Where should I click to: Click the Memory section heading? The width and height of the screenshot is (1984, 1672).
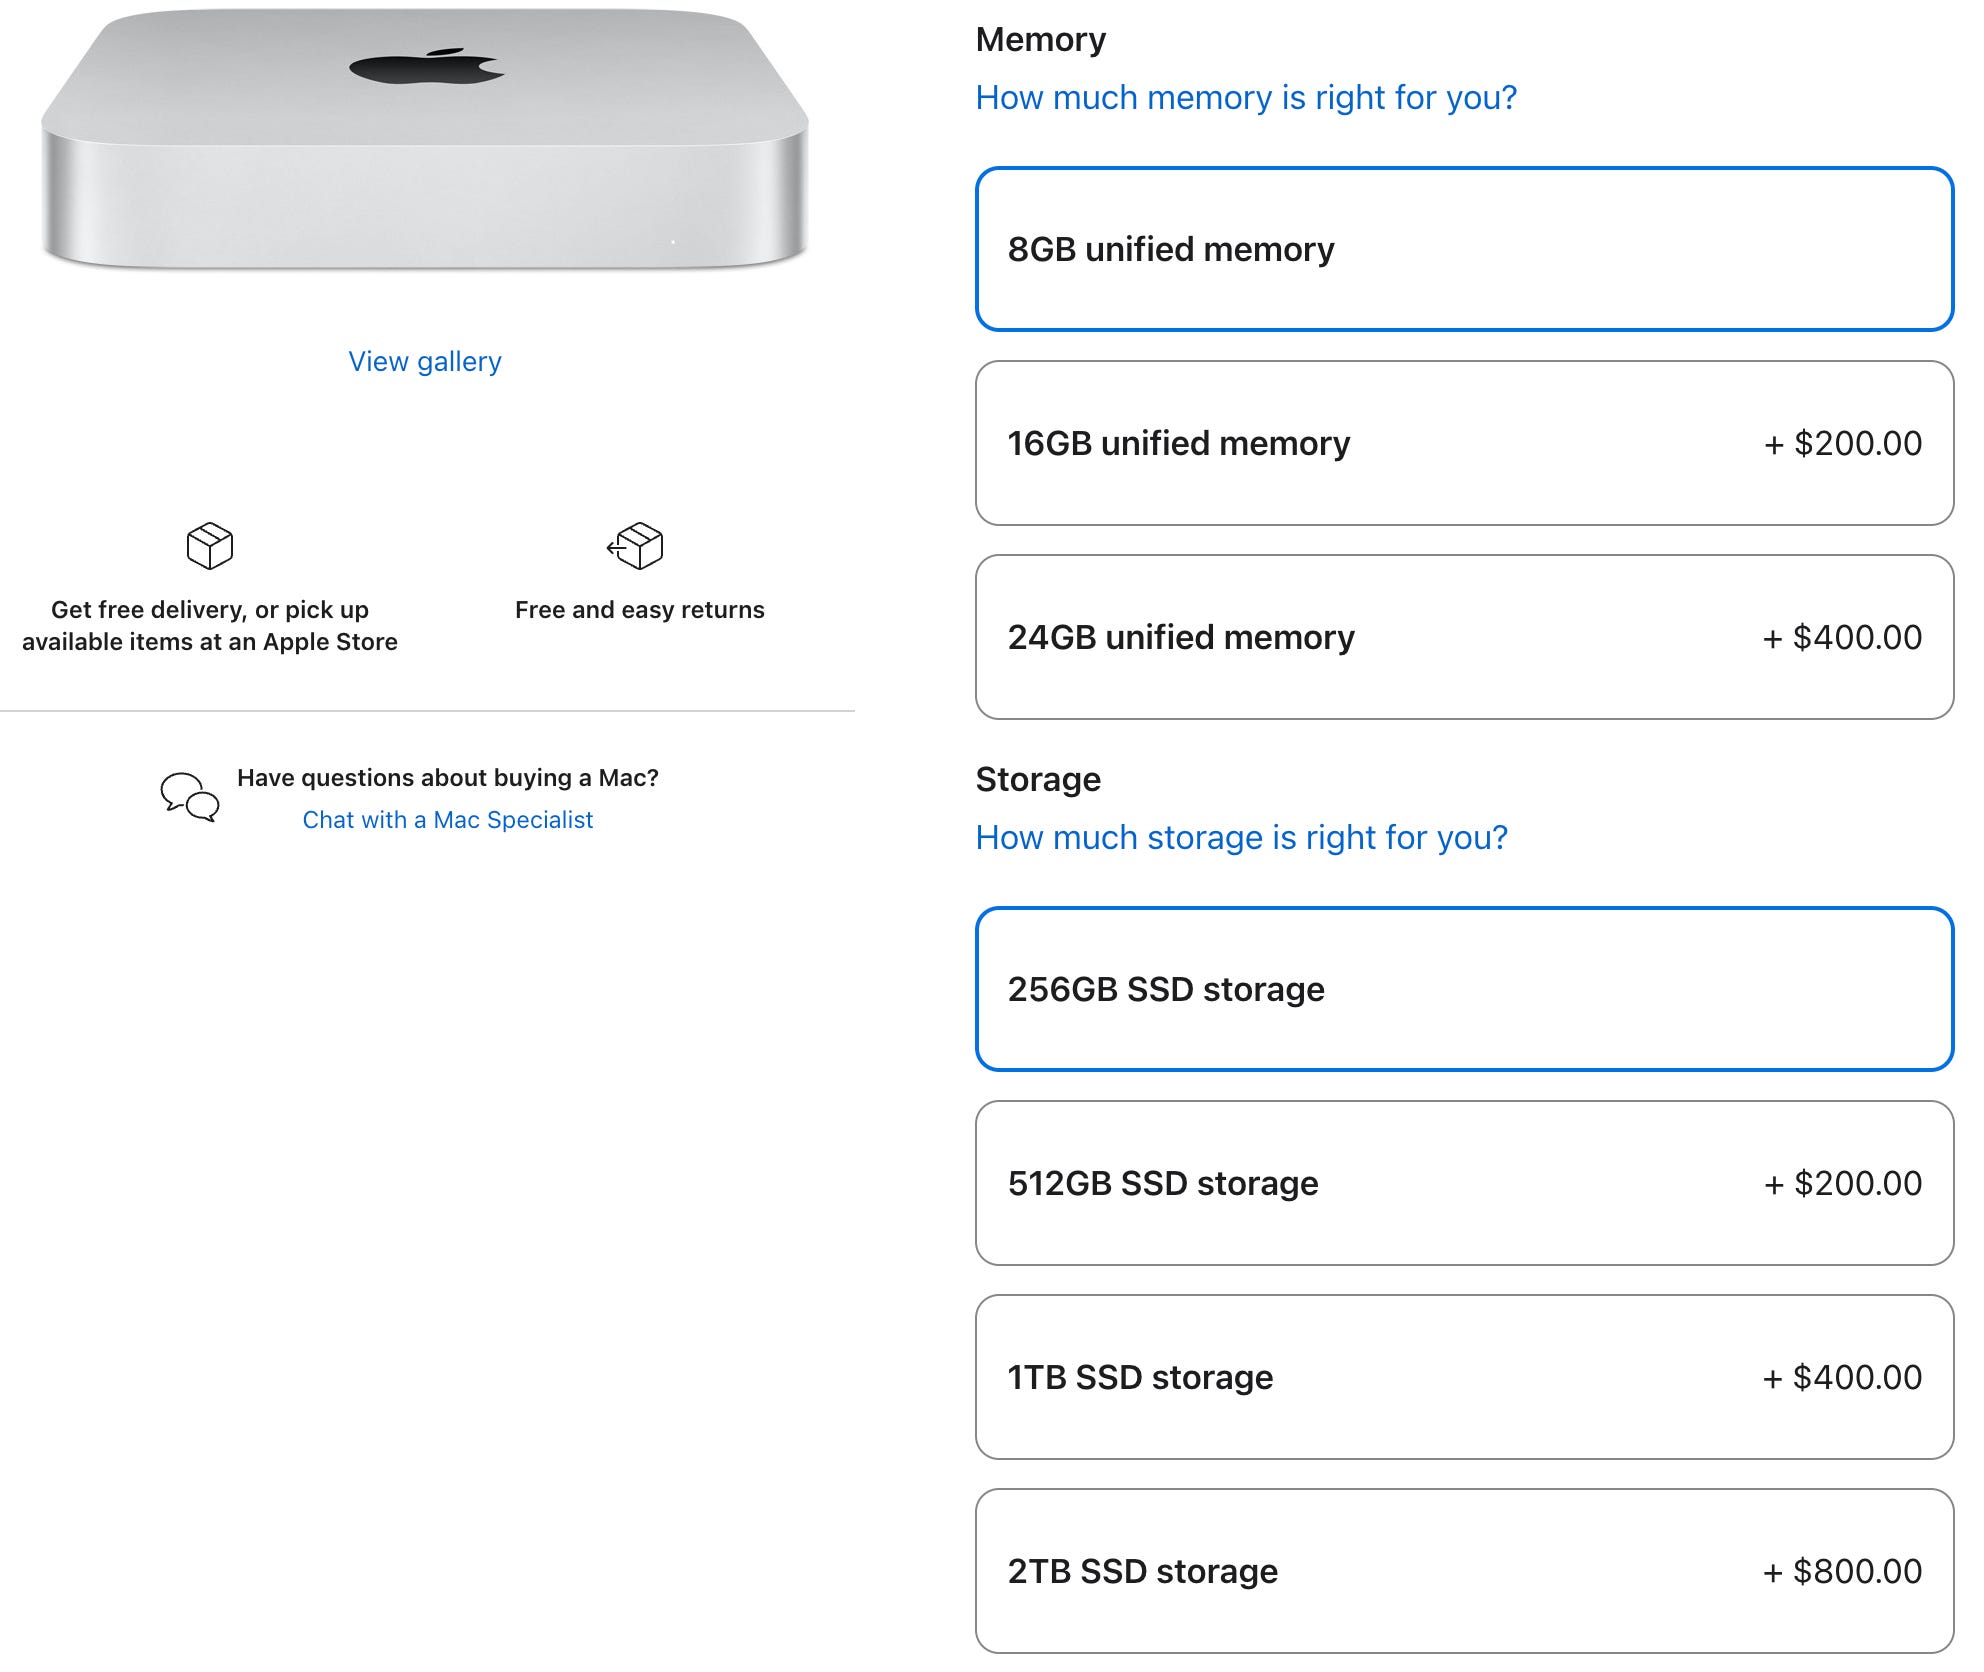click(x=1041, y=40)
